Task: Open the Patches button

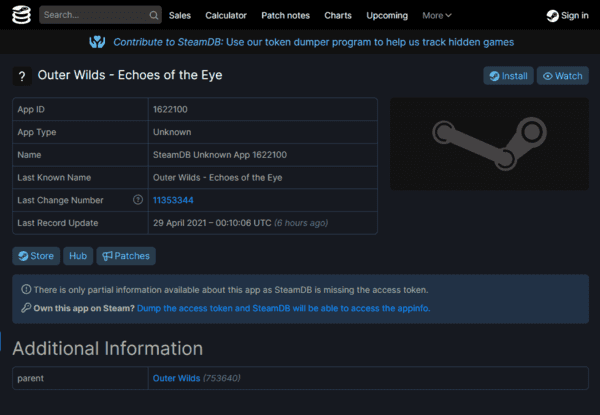Action: click(126, 256)
